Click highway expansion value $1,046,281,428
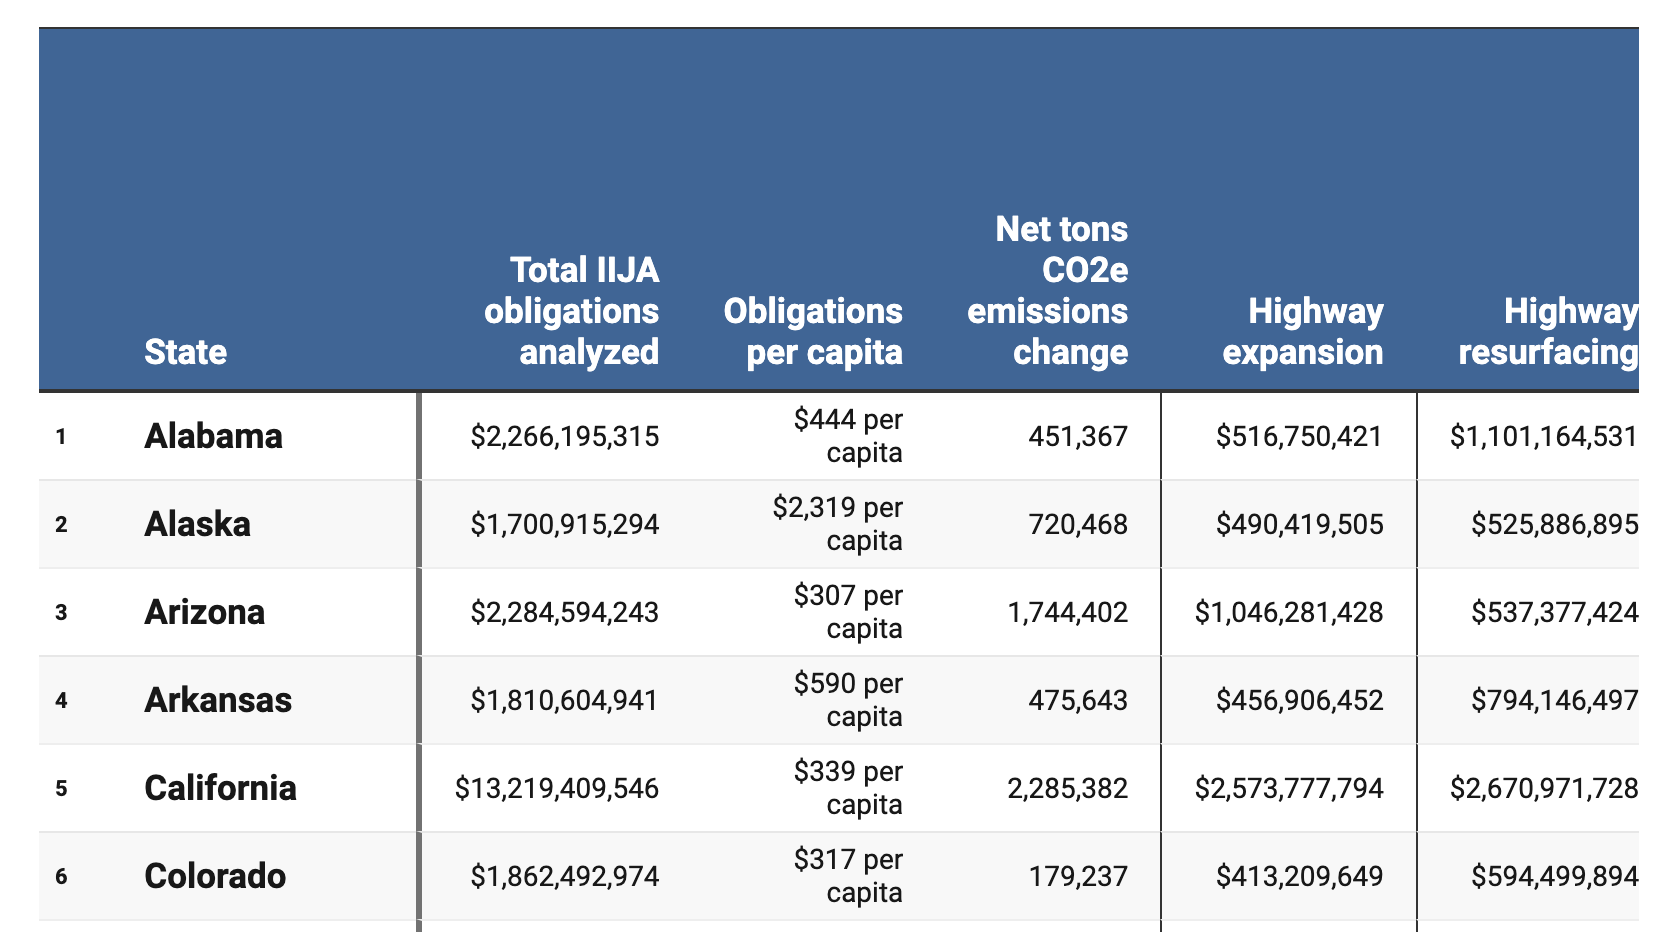This screenshot has height=932, width=1678. pos(1289,612)
